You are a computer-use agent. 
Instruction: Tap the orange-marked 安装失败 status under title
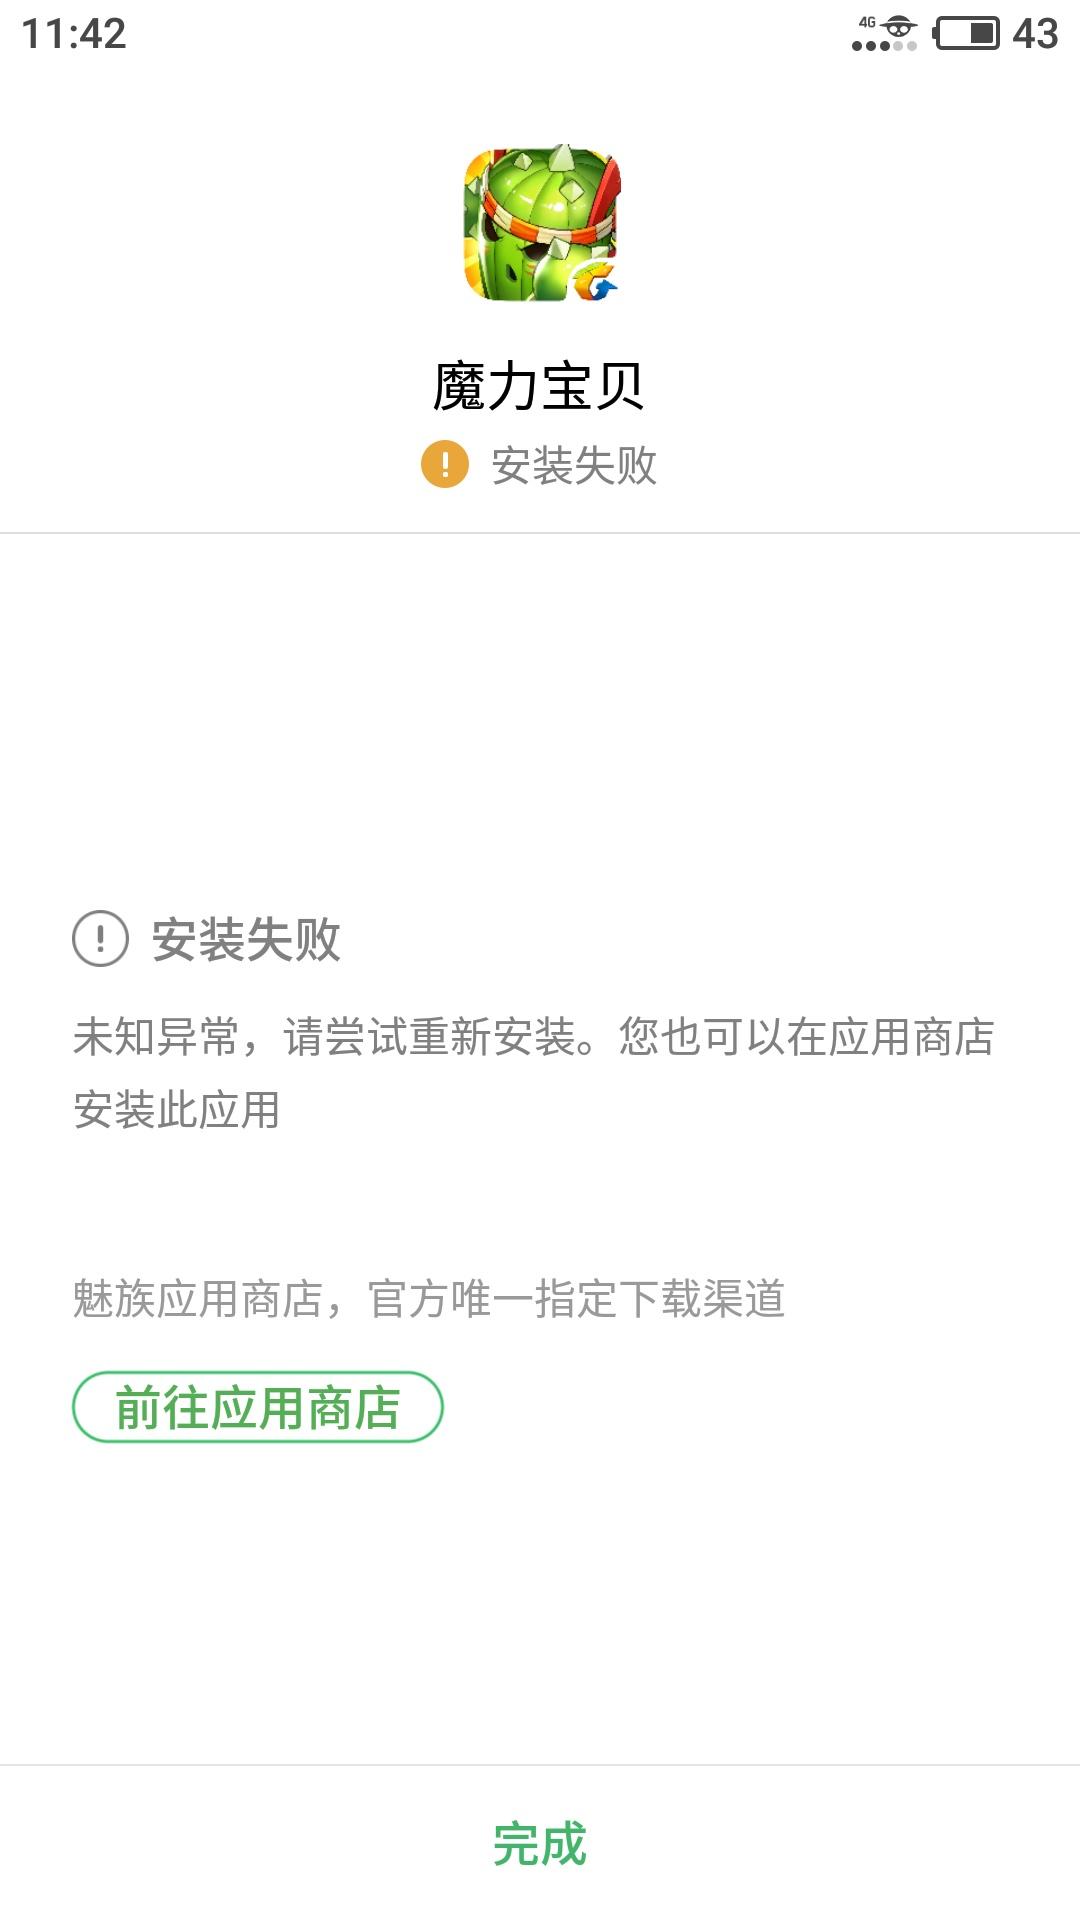point(574,466)
